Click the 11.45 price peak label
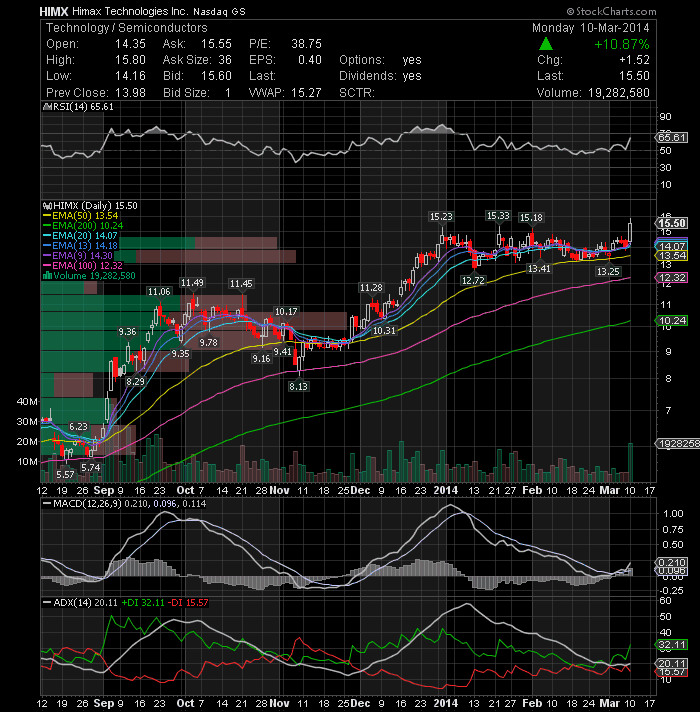Image resolution: width=700 pixels, height=712 pixels. click(x=241, y=284)
